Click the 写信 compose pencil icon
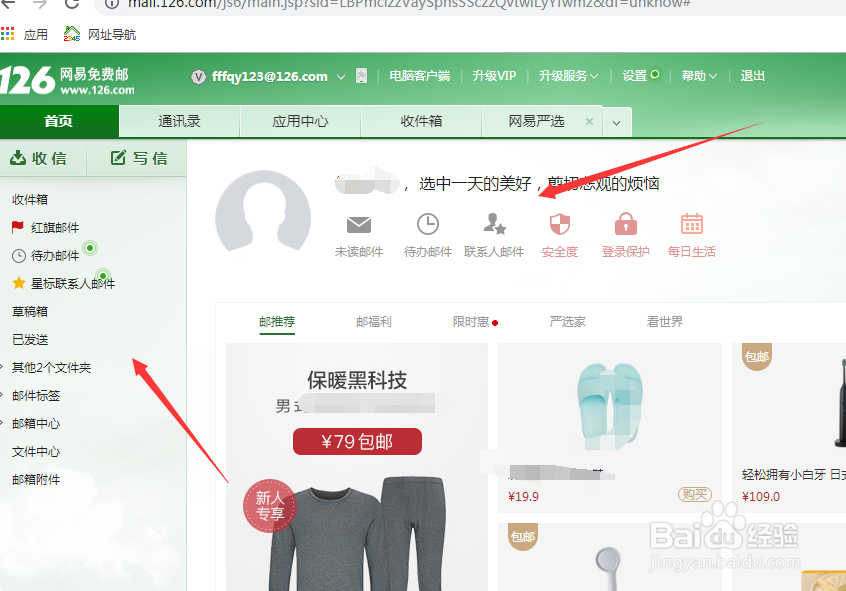Screen dimensions: 846x591 pos(118,158)
